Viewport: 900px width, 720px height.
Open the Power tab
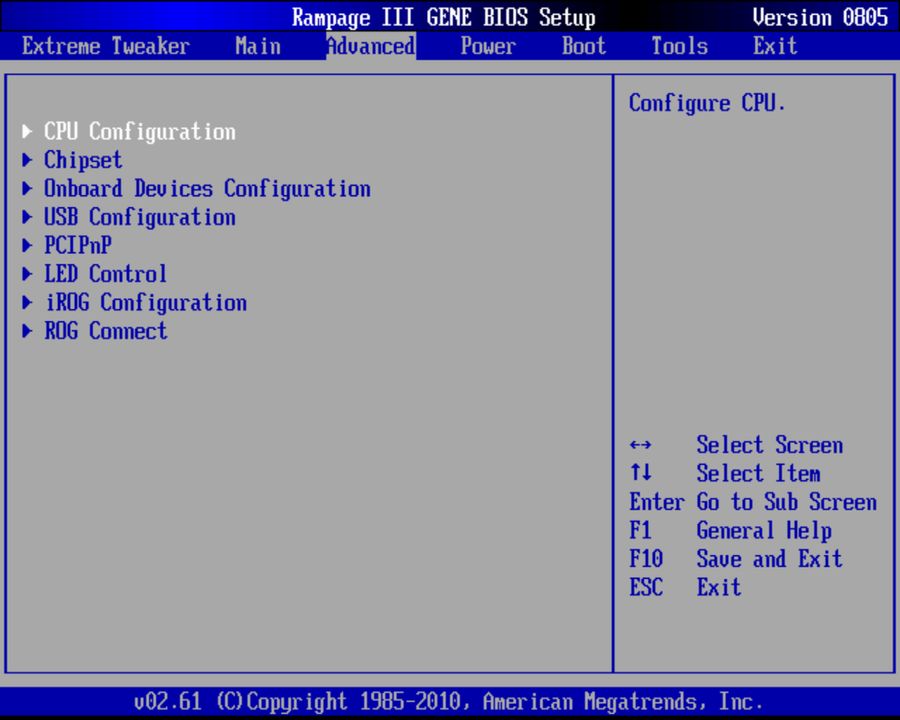coord(488,46)
